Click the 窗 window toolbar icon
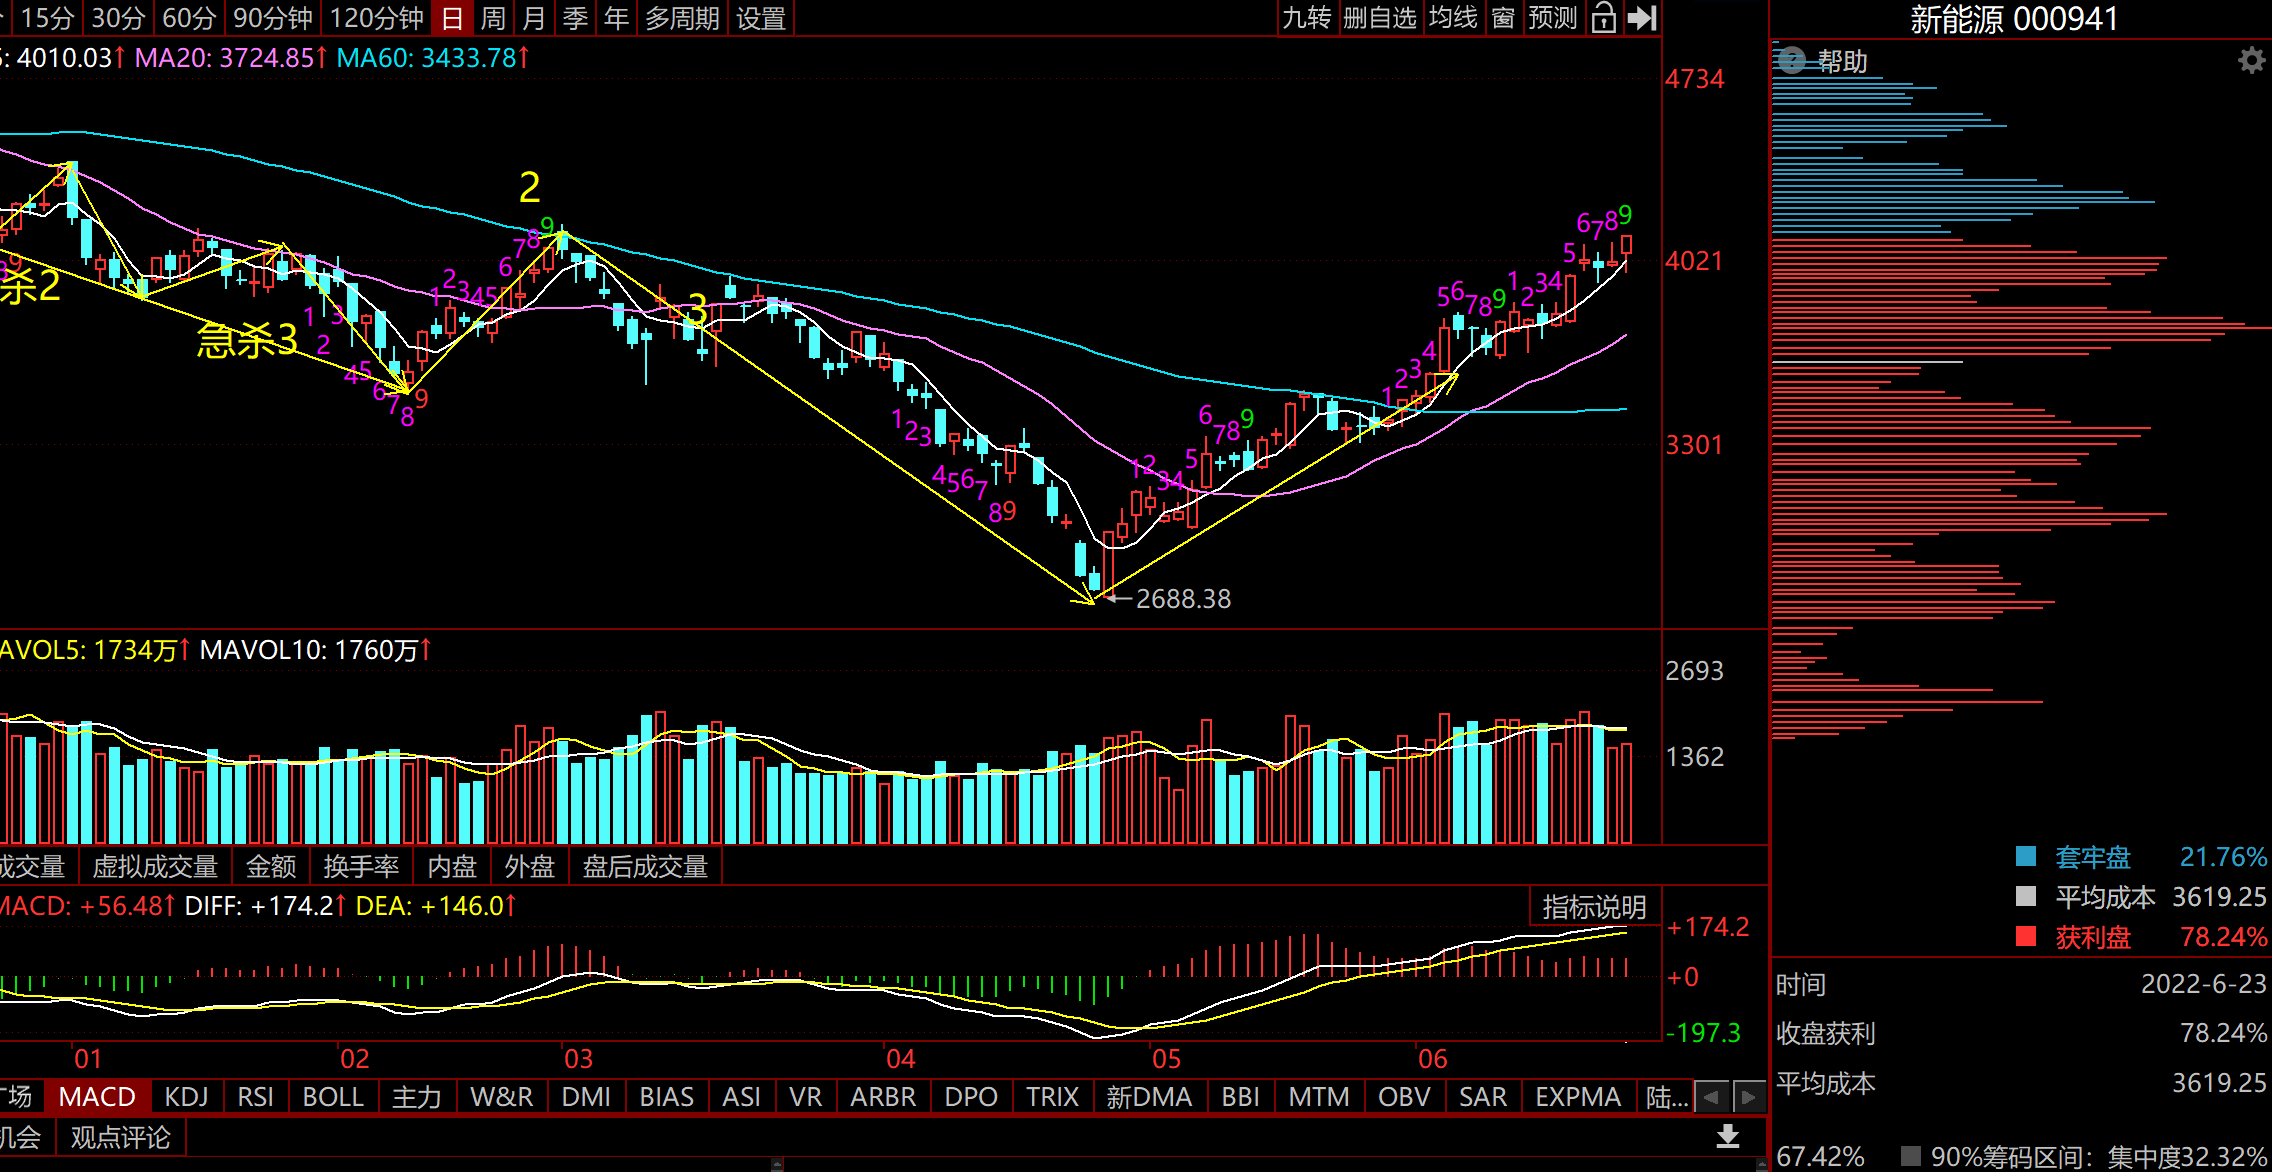This screenshot has height=1172, width=2272. (x=1502, y=18)
